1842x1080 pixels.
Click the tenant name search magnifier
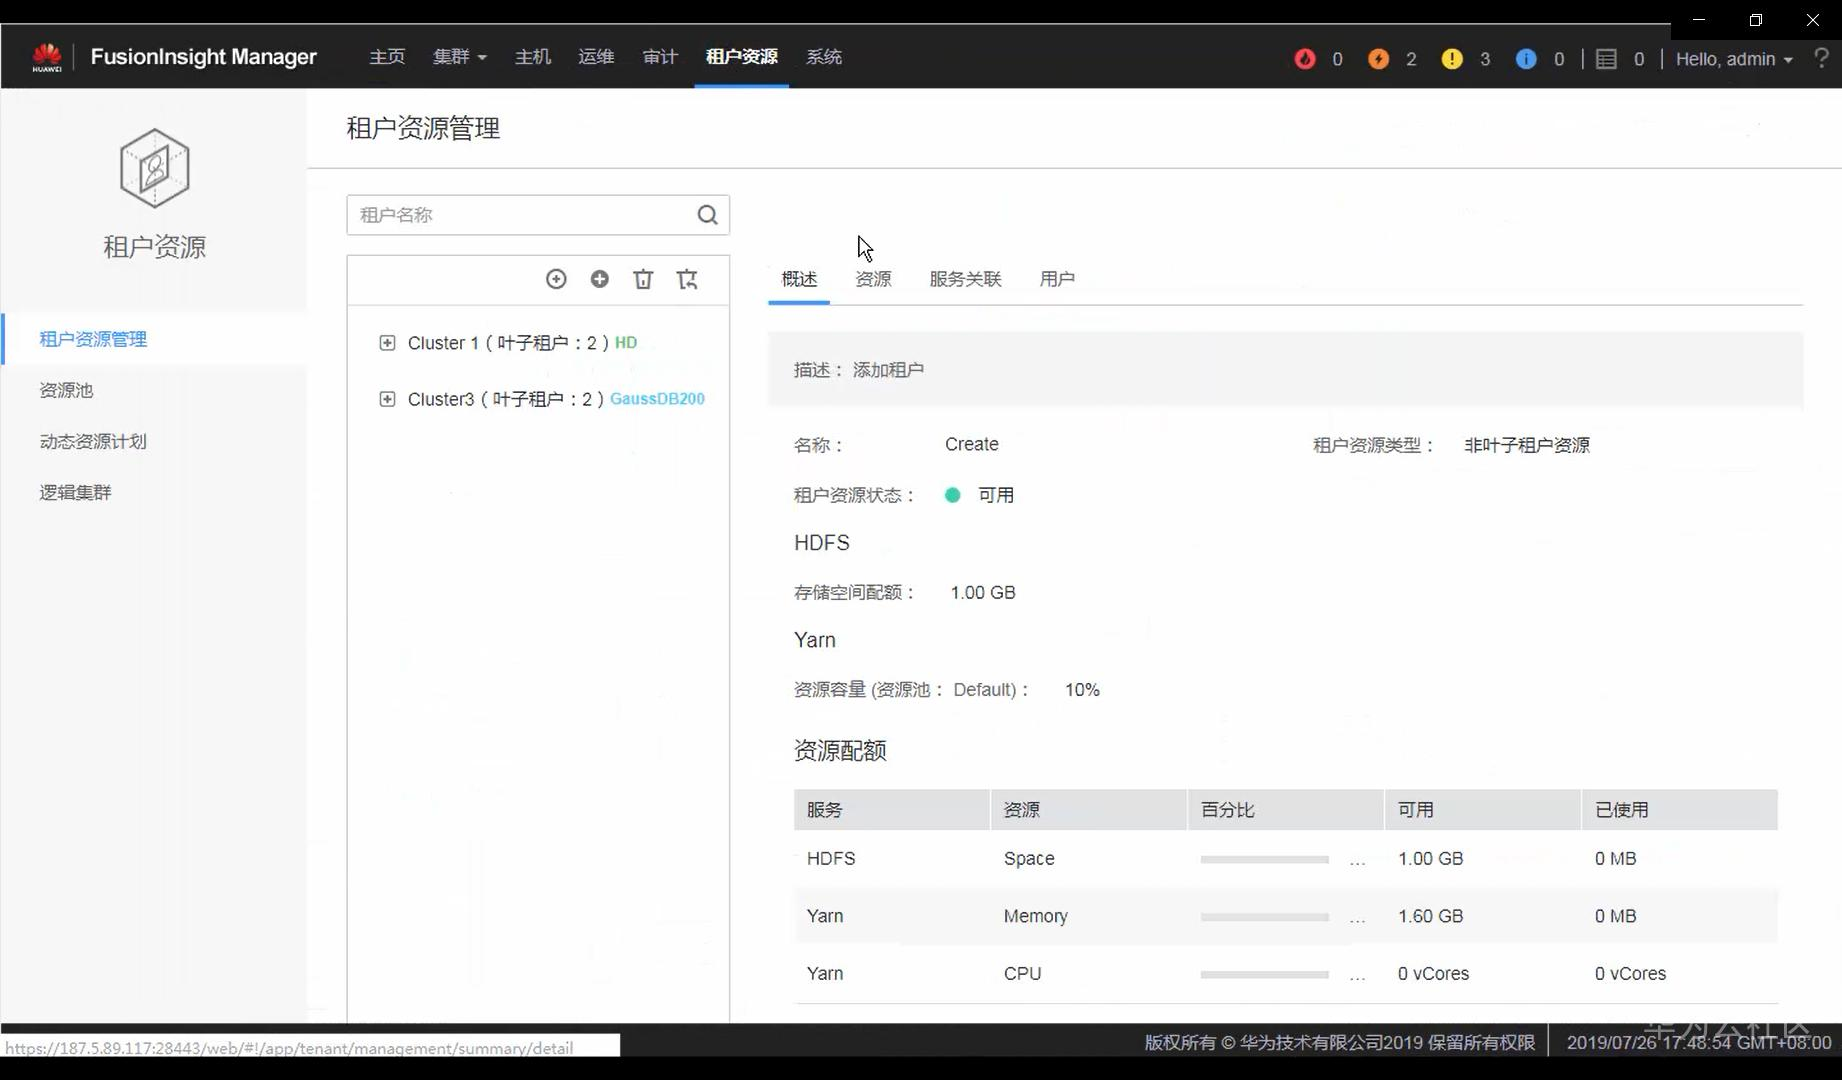coord(707,215)
